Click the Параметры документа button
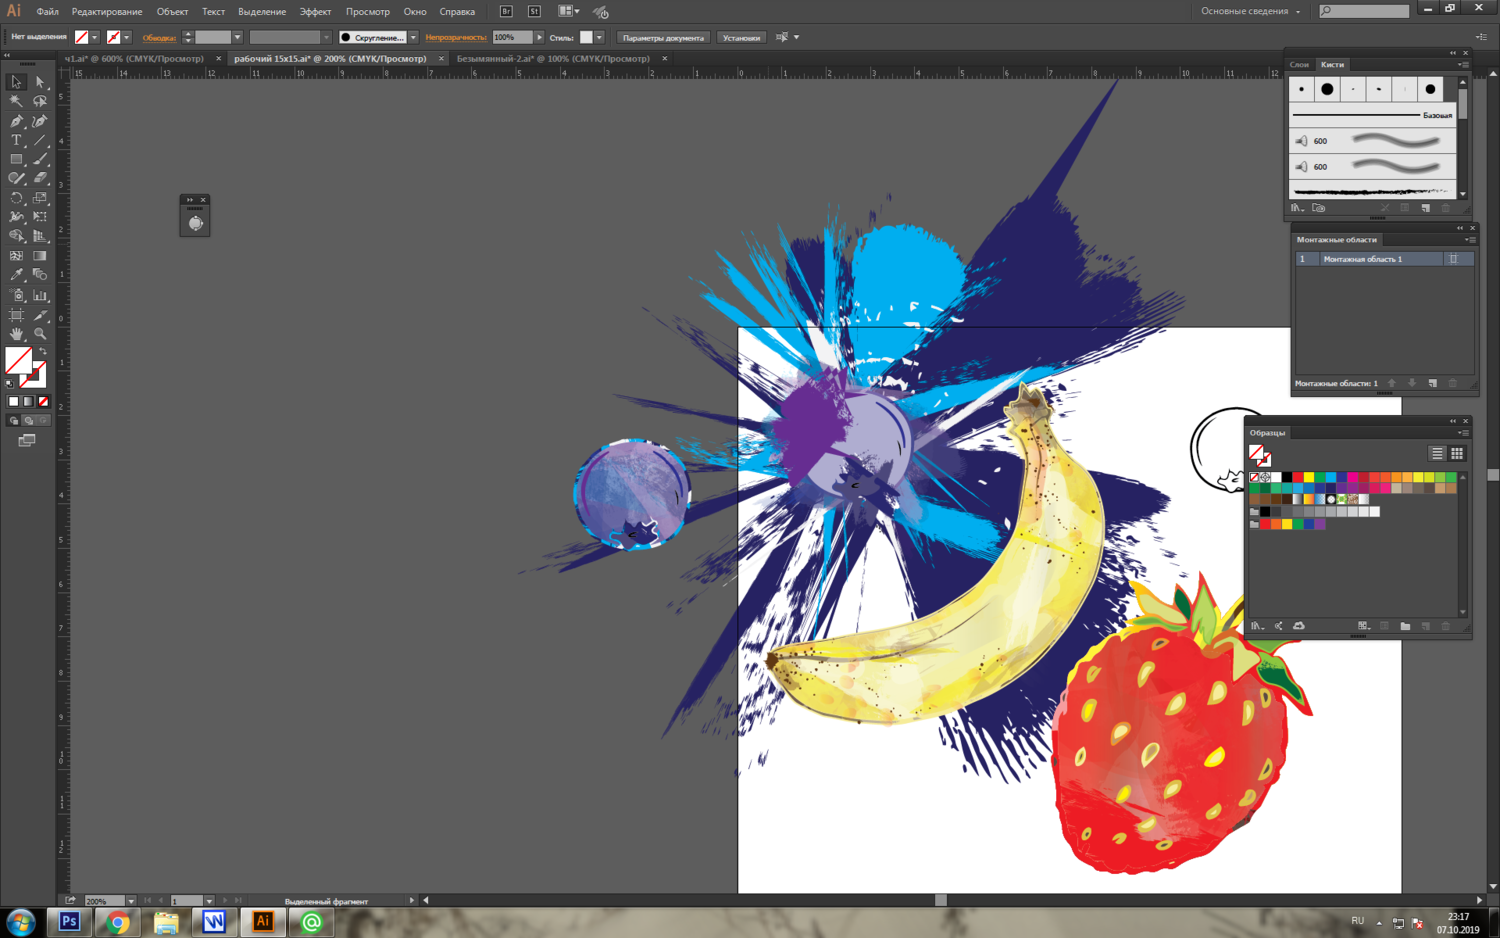 point(663,38)
